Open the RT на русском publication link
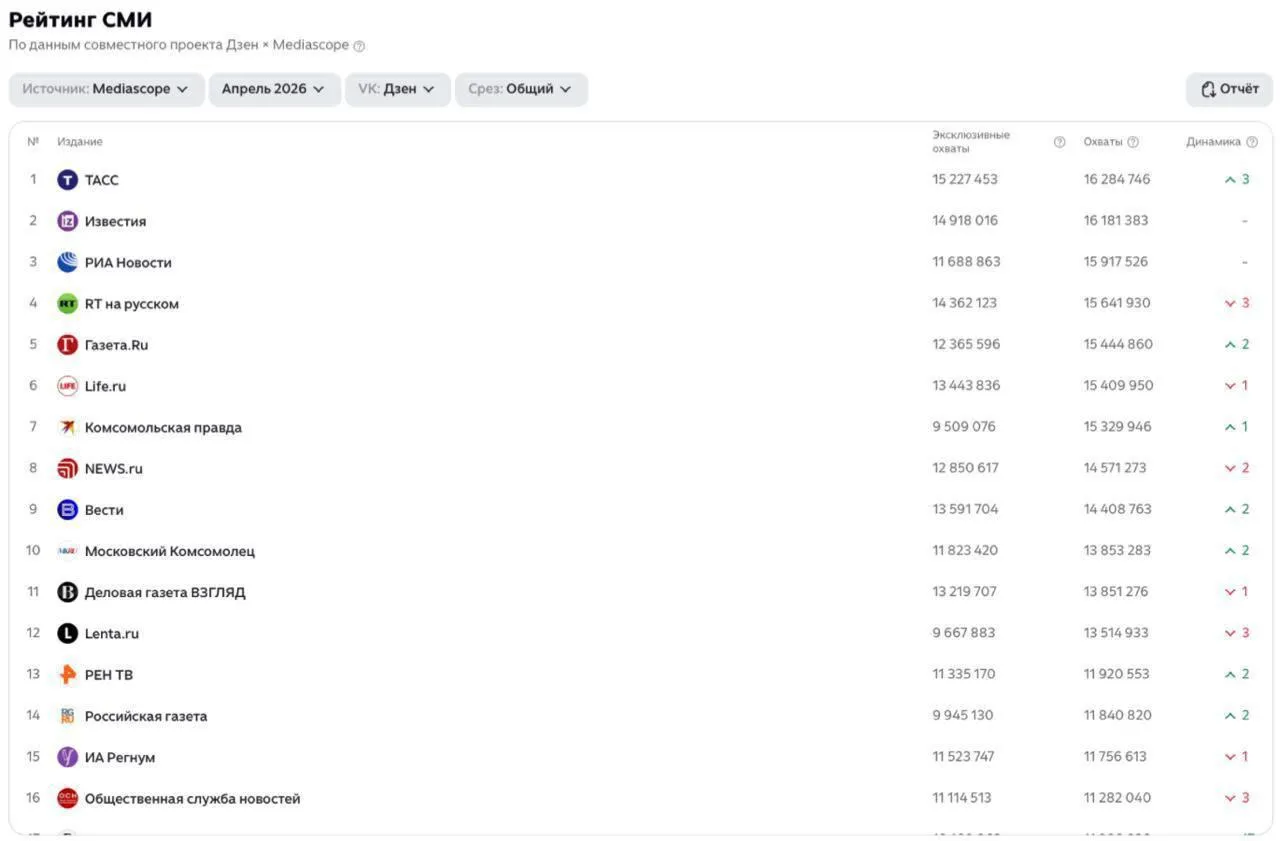 [x=132, y=304]
